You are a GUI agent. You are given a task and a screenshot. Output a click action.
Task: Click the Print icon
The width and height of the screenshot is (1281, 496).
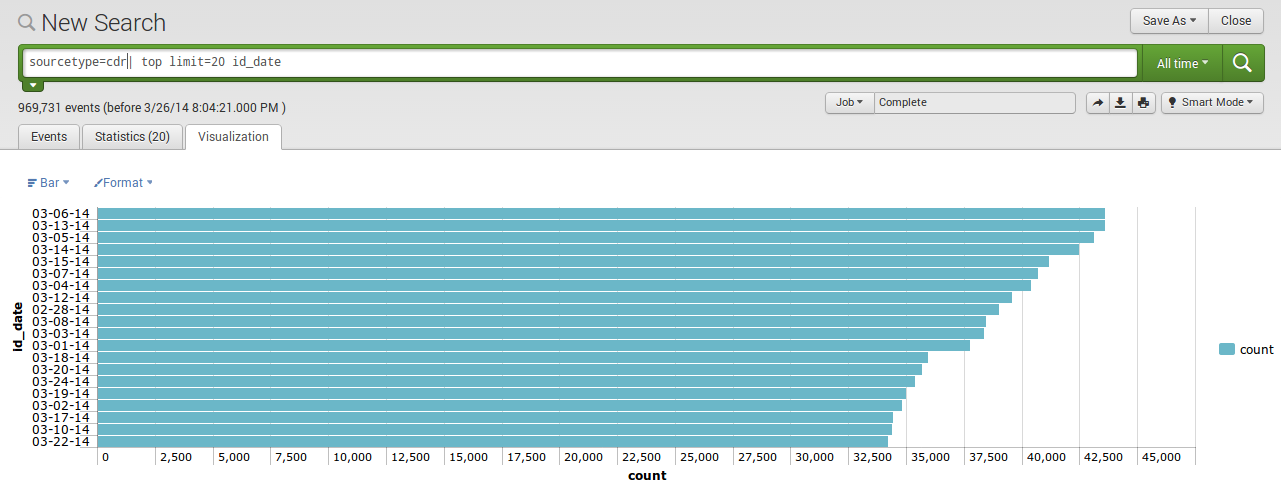tap(1144, 103)
